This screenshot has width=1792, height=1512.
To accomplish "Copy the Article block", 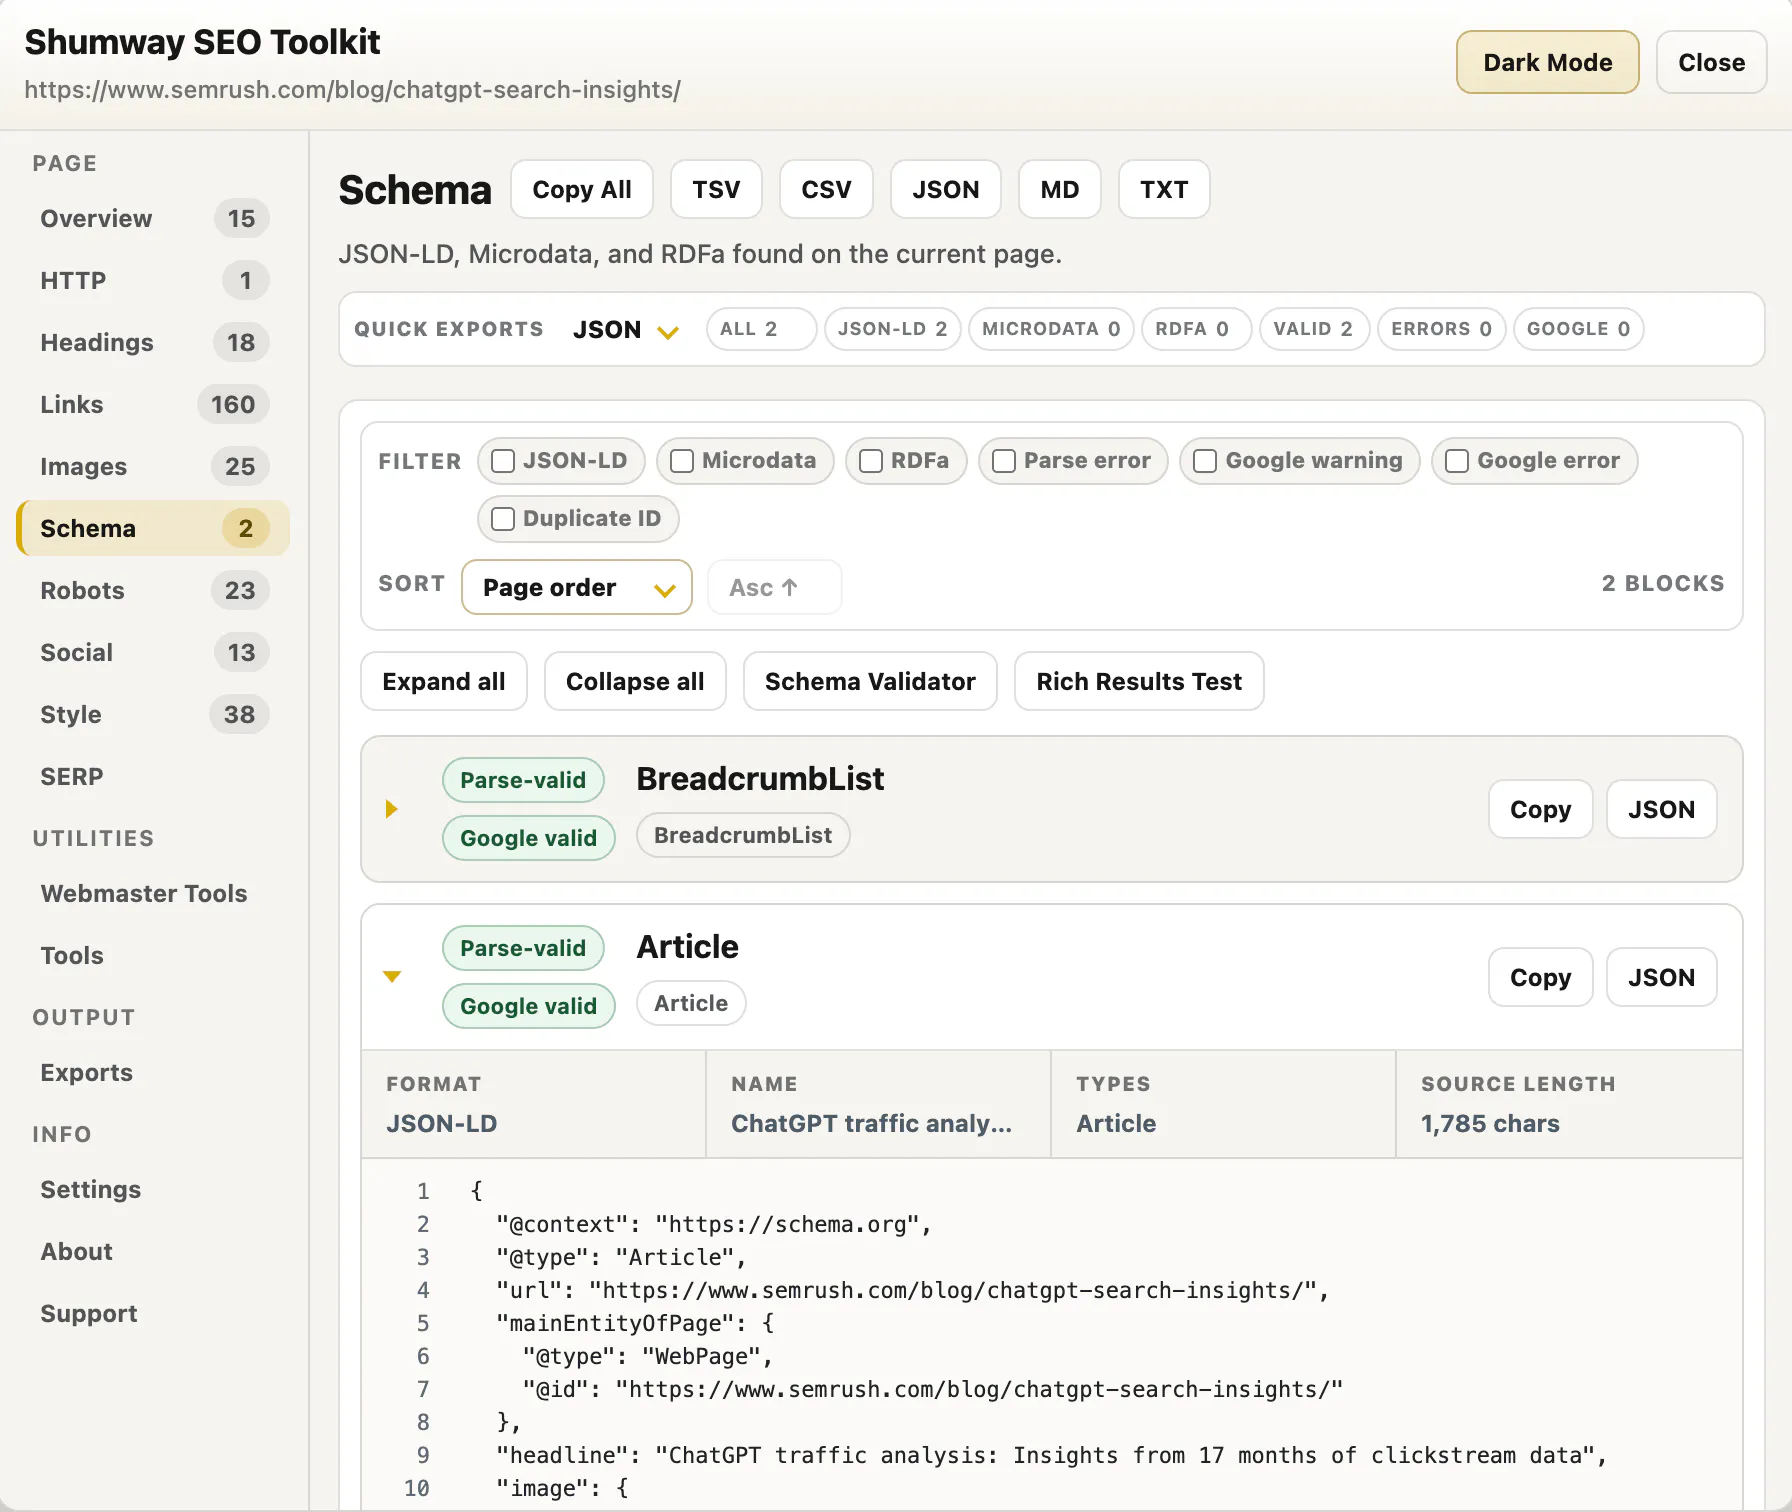I will 1540,977.
